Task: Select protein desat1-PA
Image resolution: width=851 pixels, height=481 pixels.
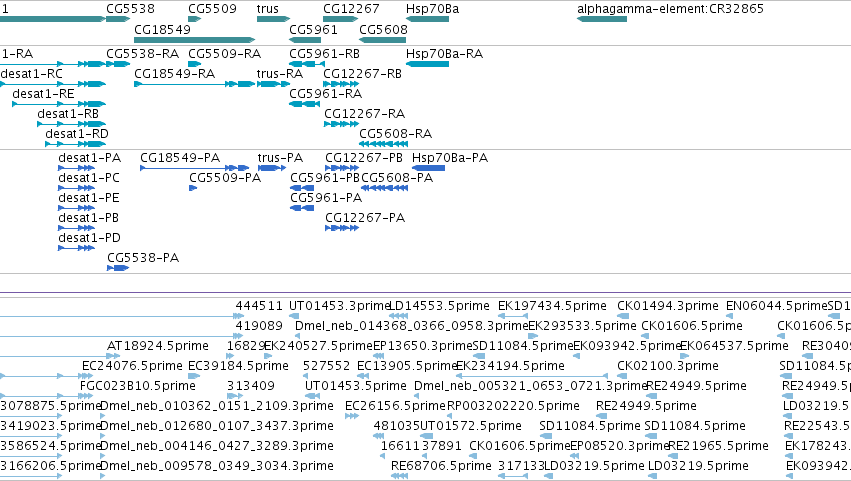Action: click(x=90, y=158)
